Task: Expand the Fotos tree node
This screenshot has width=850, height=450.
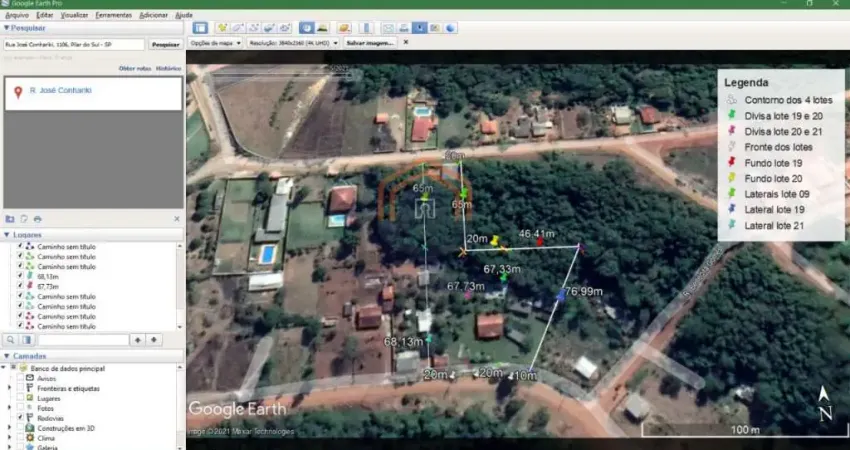Action: 9,408
